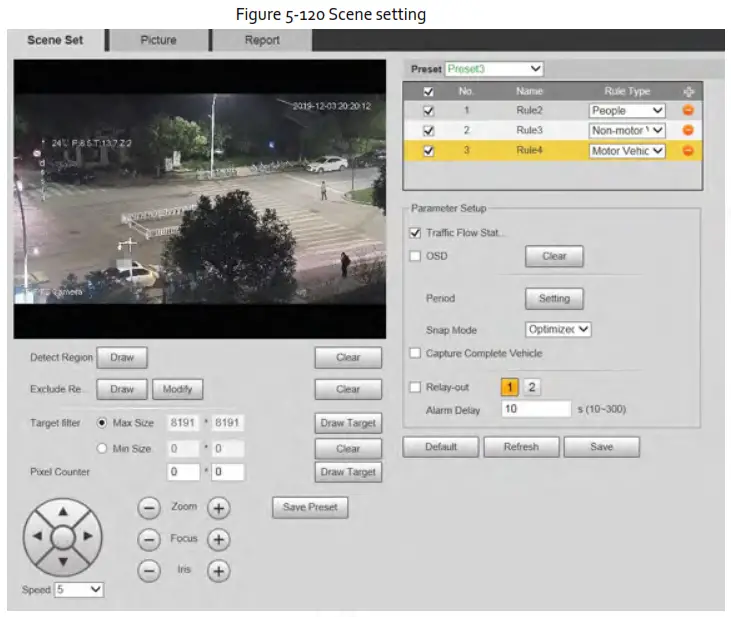Click Draw for Exclude Region
The height and width of the screenshot is (617, 731).
(x=122, y=389)
